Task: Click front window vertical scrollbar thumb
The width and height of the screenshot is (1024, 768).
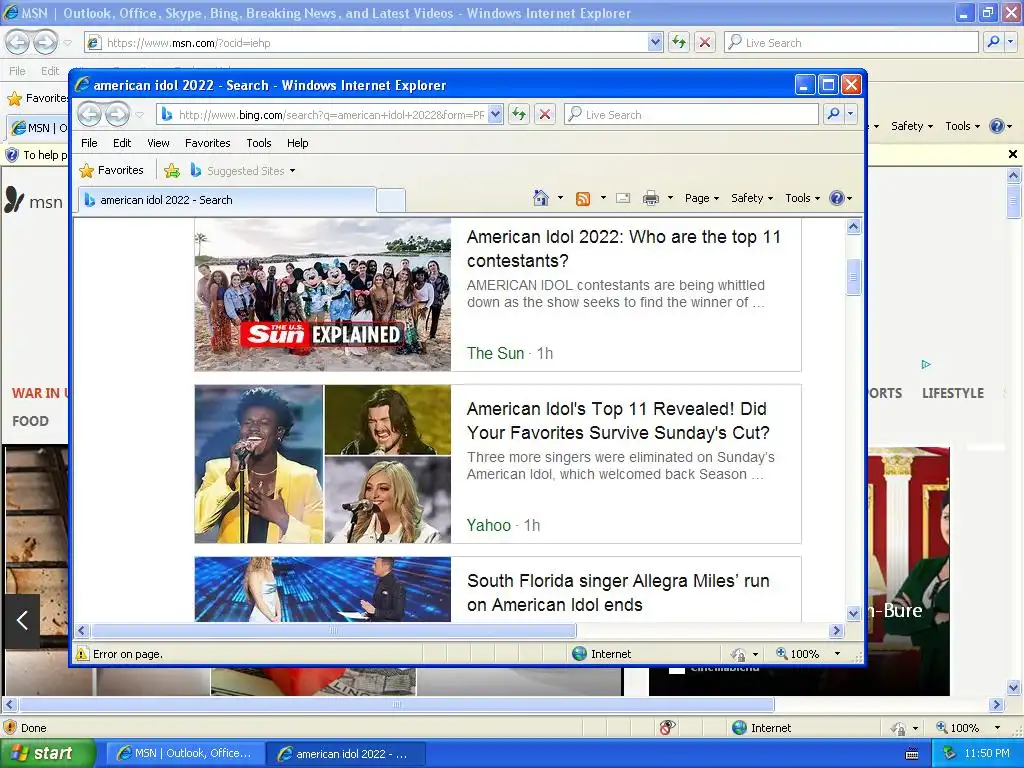Action: point(853,277)
